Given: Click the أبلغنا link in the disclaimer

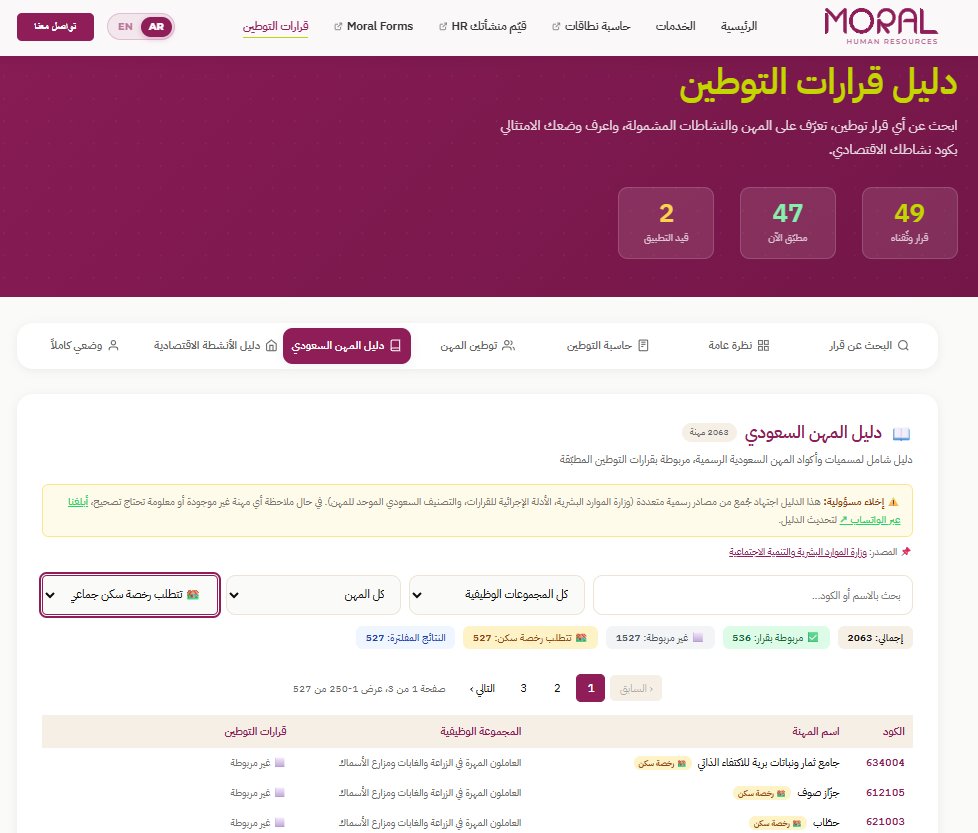Looking at the screenshot, I should [x=78, y=502].
